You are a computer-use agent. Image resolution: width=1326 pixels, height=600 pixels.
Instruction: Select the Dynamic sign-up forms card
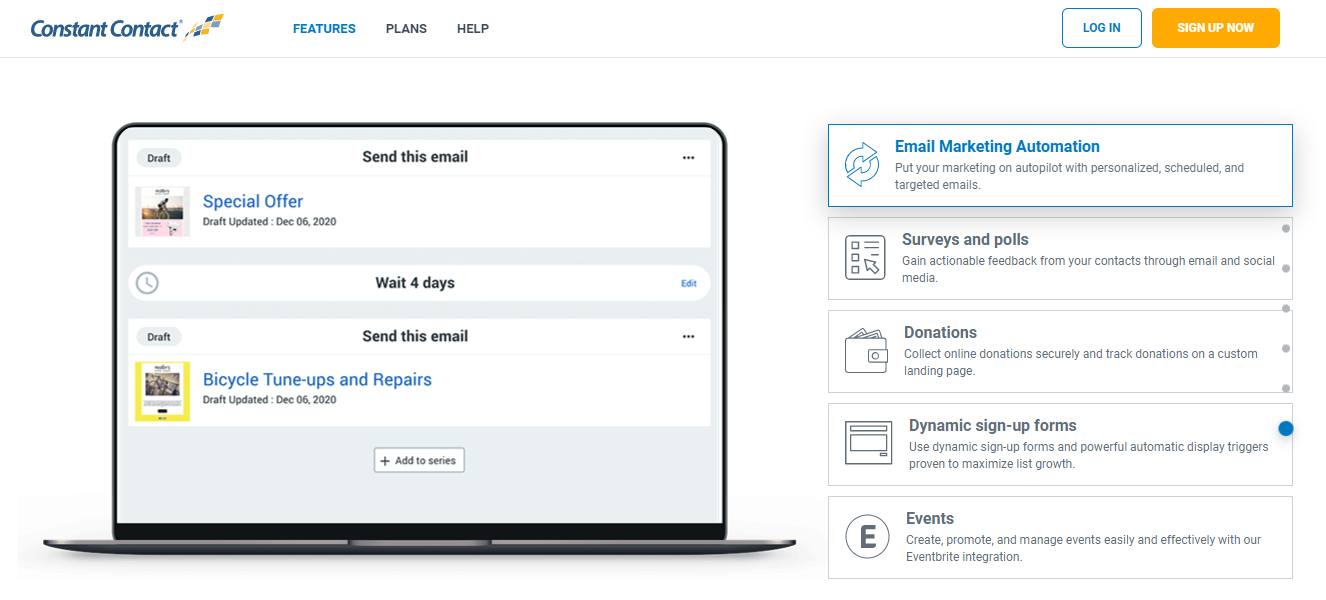point(1060,444)
